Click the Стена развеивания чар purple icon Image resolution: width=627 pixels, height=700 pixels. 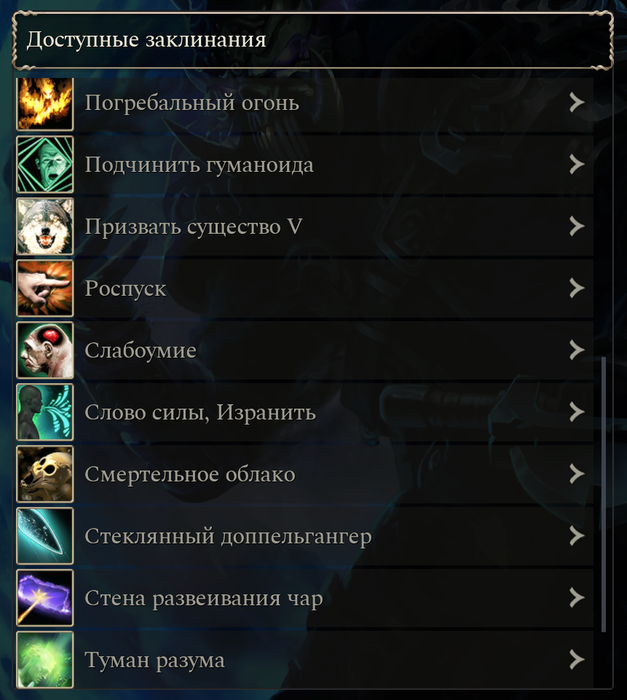coord(45,598)
